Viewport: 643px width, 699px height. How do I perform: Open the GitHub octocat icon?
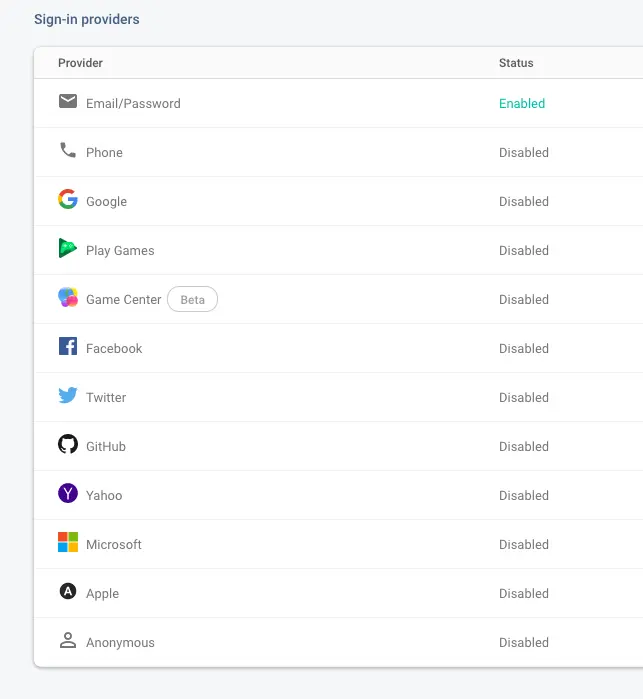pyautogui.click(x=68, y=444)
